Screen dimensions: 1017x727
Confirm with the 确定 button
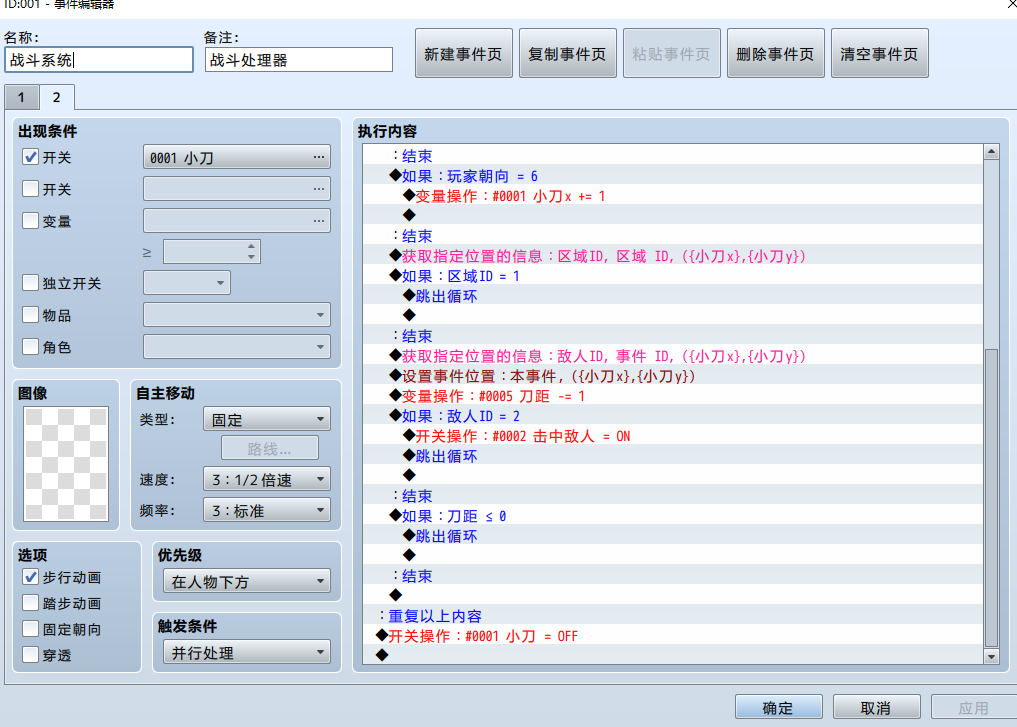[778, 708]
